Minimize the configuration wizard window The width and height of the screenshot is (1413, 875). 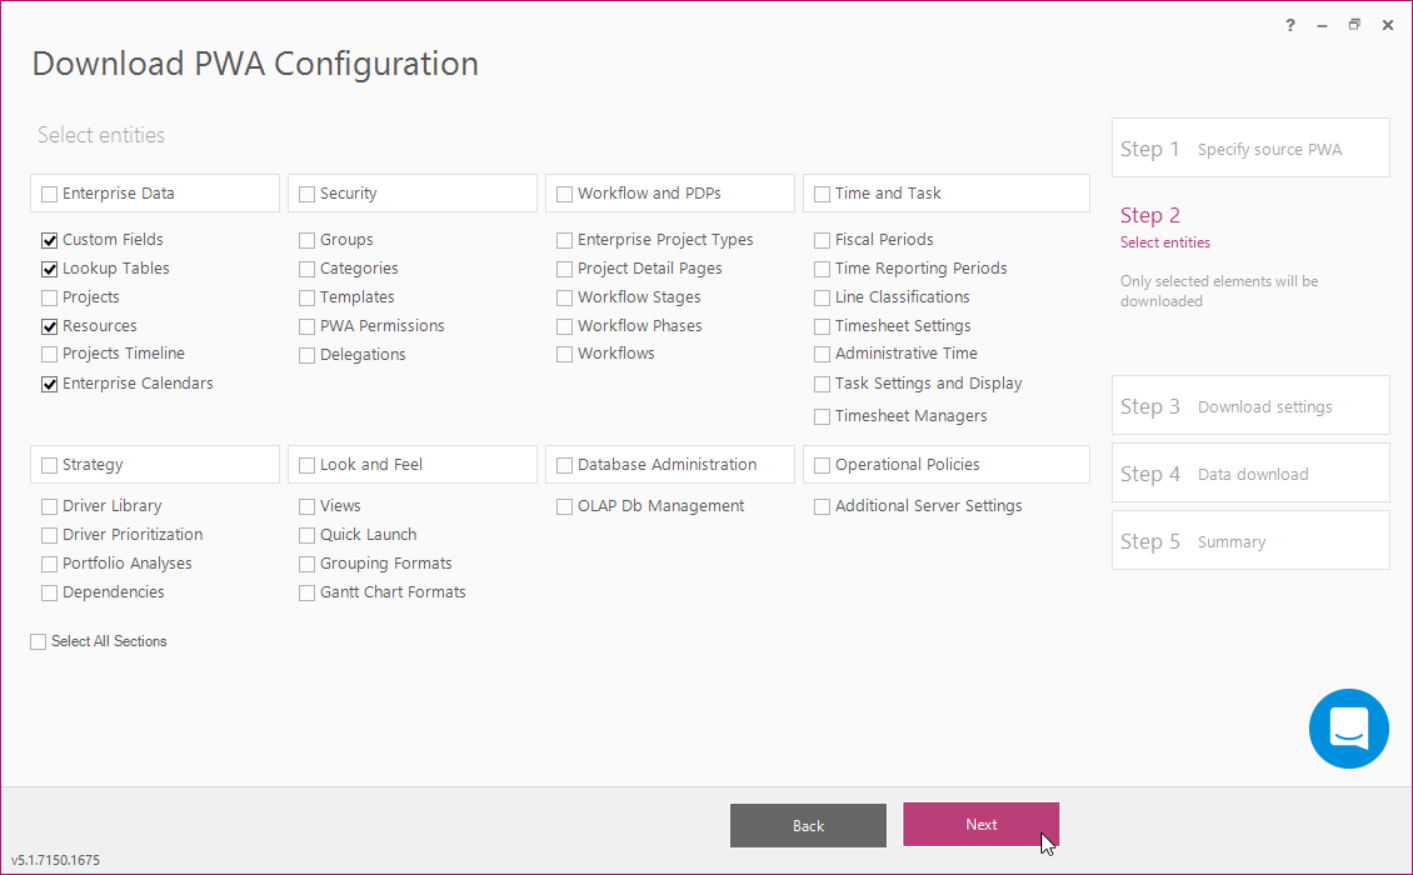click(1322, 25)
